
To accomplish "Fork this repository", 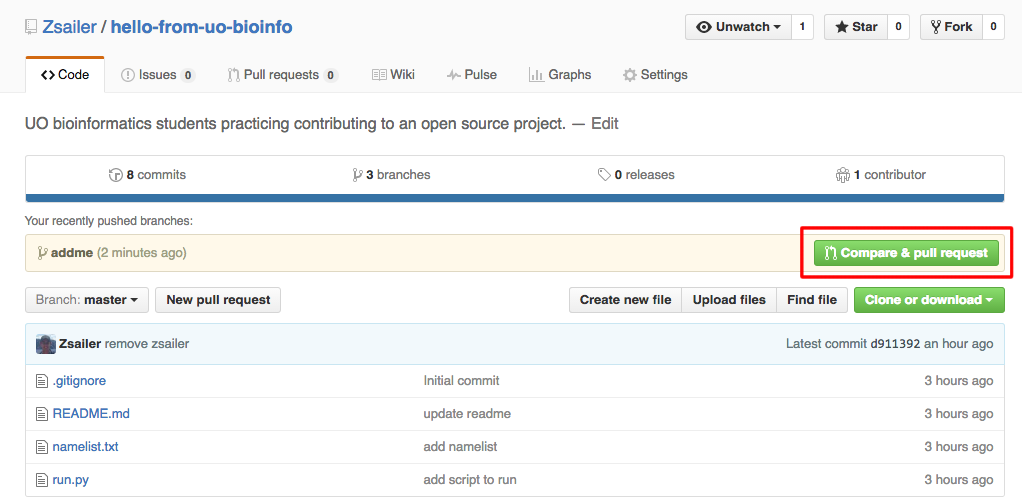I will (950, 27).
